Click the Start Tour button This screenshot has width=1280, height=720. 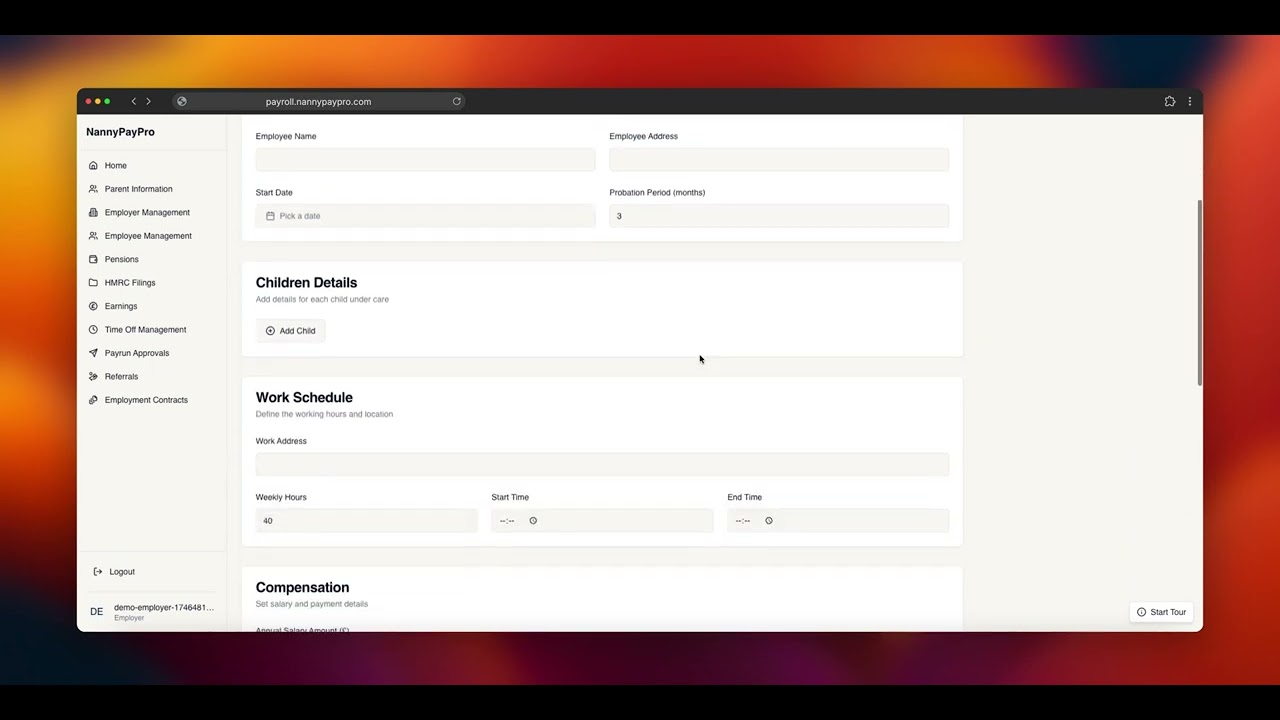tap(1161, 612)
